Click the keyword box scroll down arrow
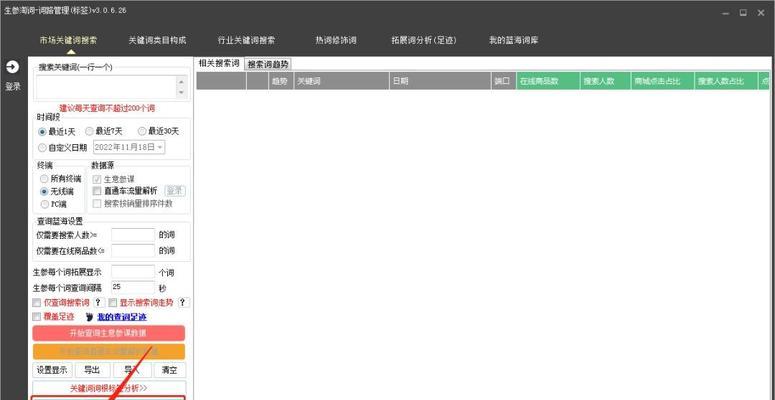Image resolution: width=775 pixels, height=400 pixels. pos(181,92)
